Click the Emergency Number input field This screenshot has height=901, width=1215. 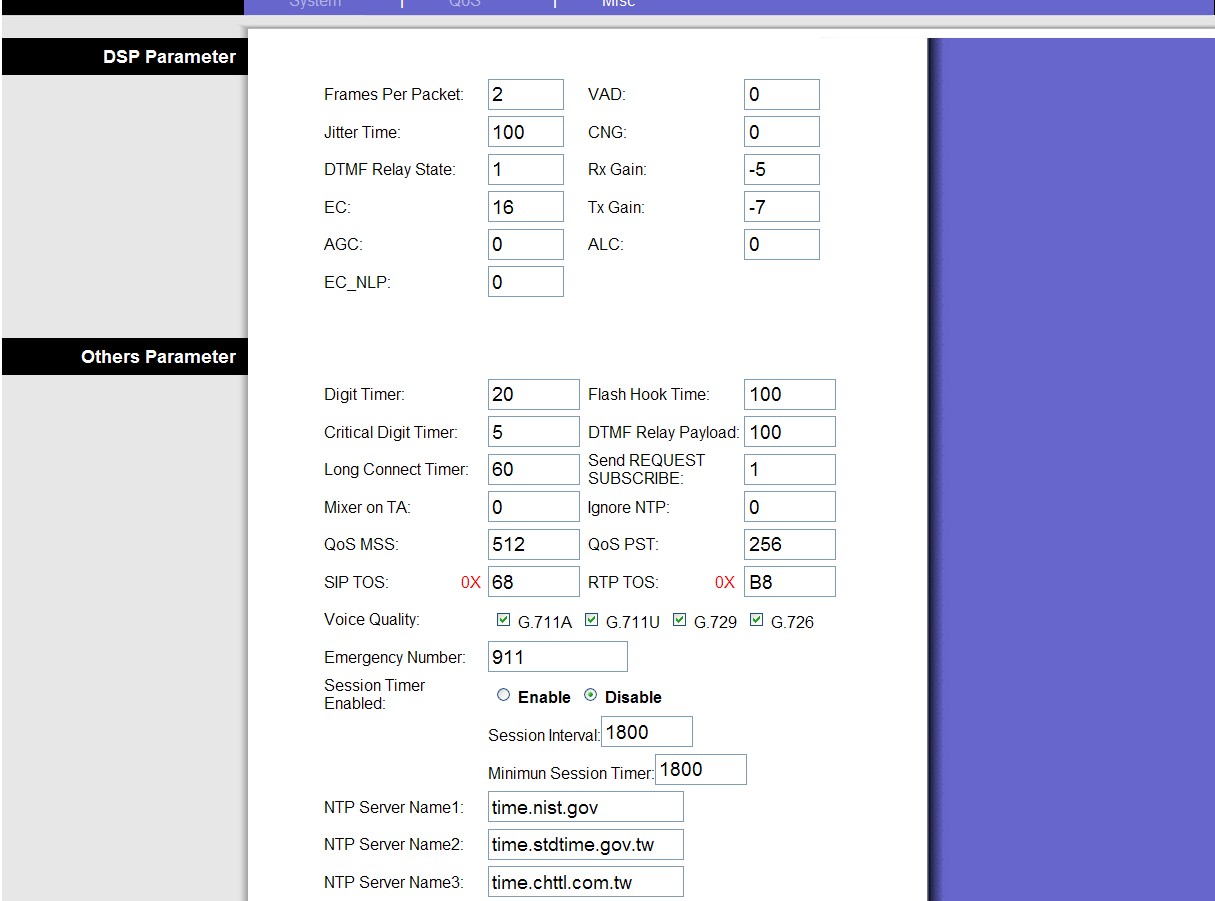[558, 657]
